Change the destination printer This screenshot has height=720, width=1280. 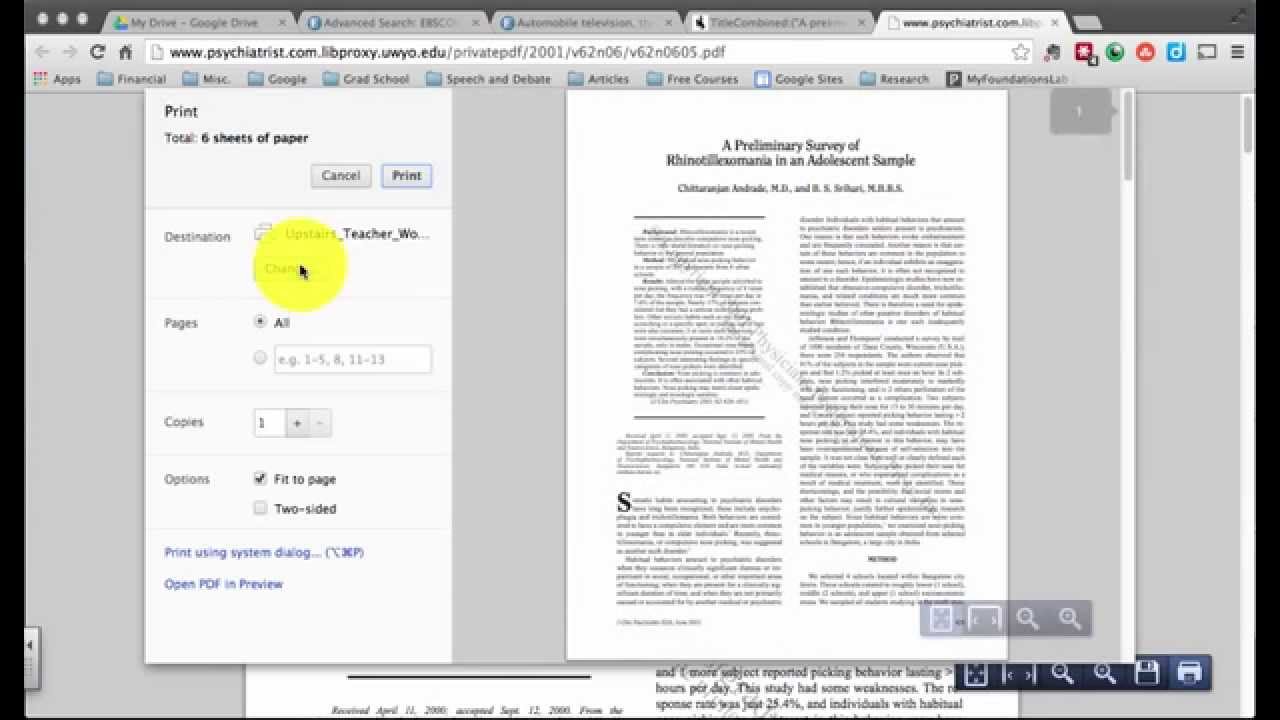coord(287,268)
